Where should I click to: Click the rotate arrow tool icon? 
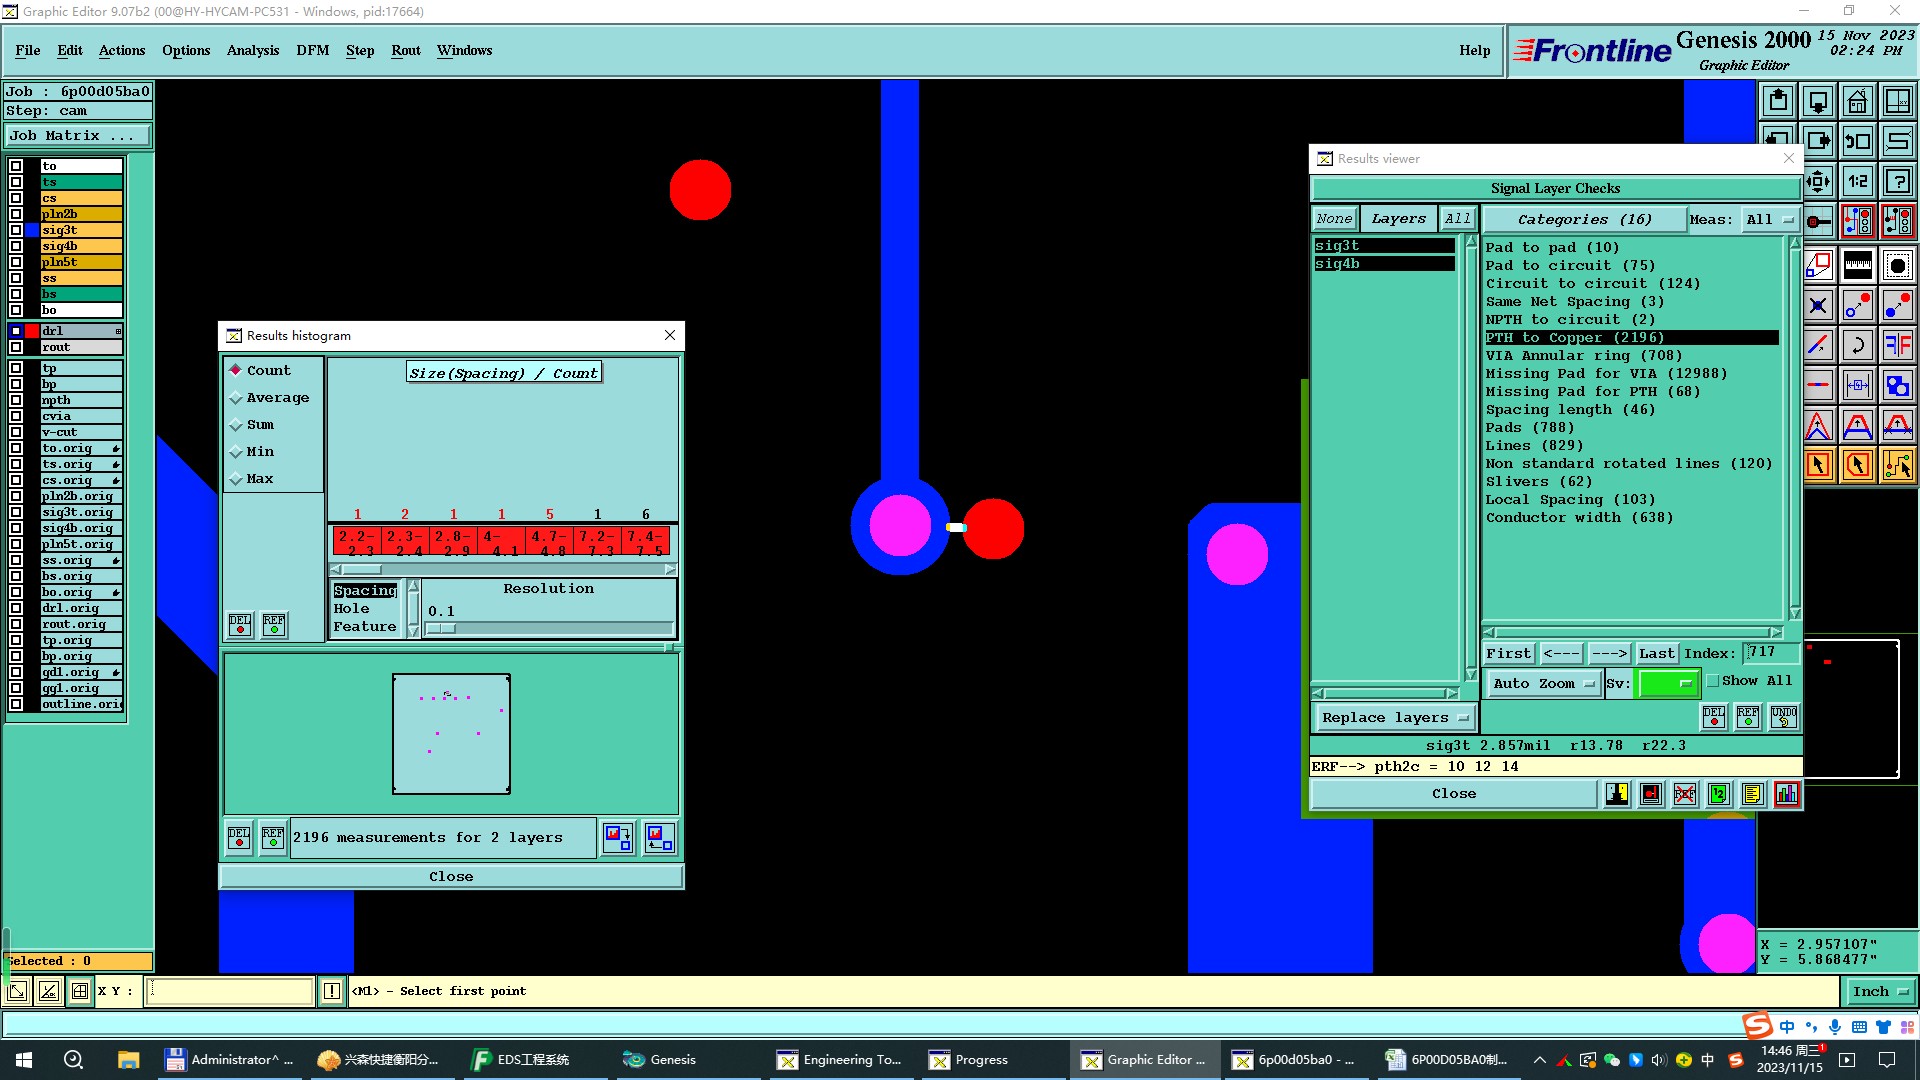1857,346
